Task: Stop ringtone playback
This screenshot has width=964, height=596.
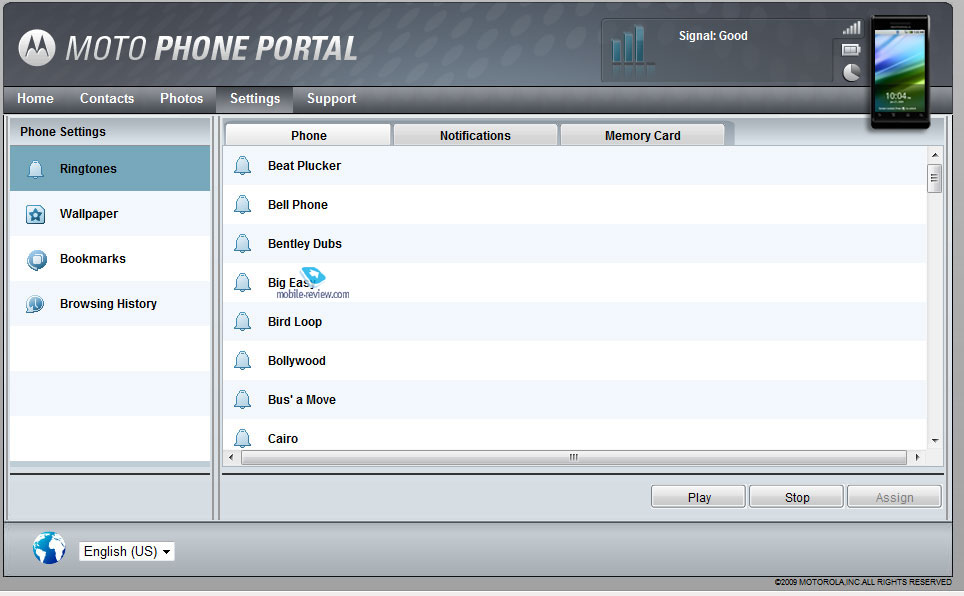Action: coord(797,497)
